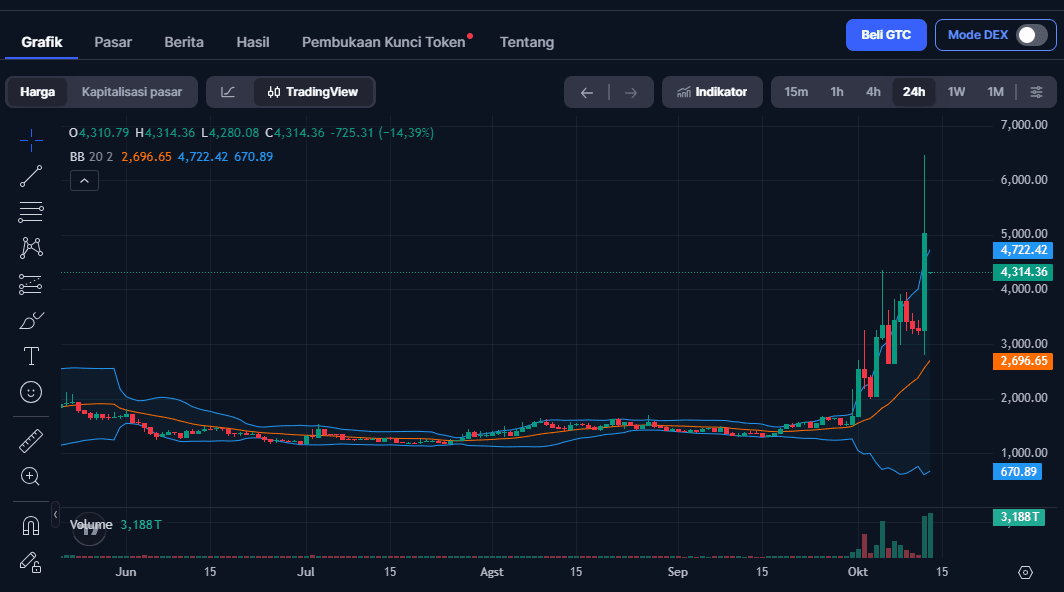Image resolution: width=1064 pixels, height=592 pixels.
Task: Click the Beli GTC button
Action: click(886, 35)
